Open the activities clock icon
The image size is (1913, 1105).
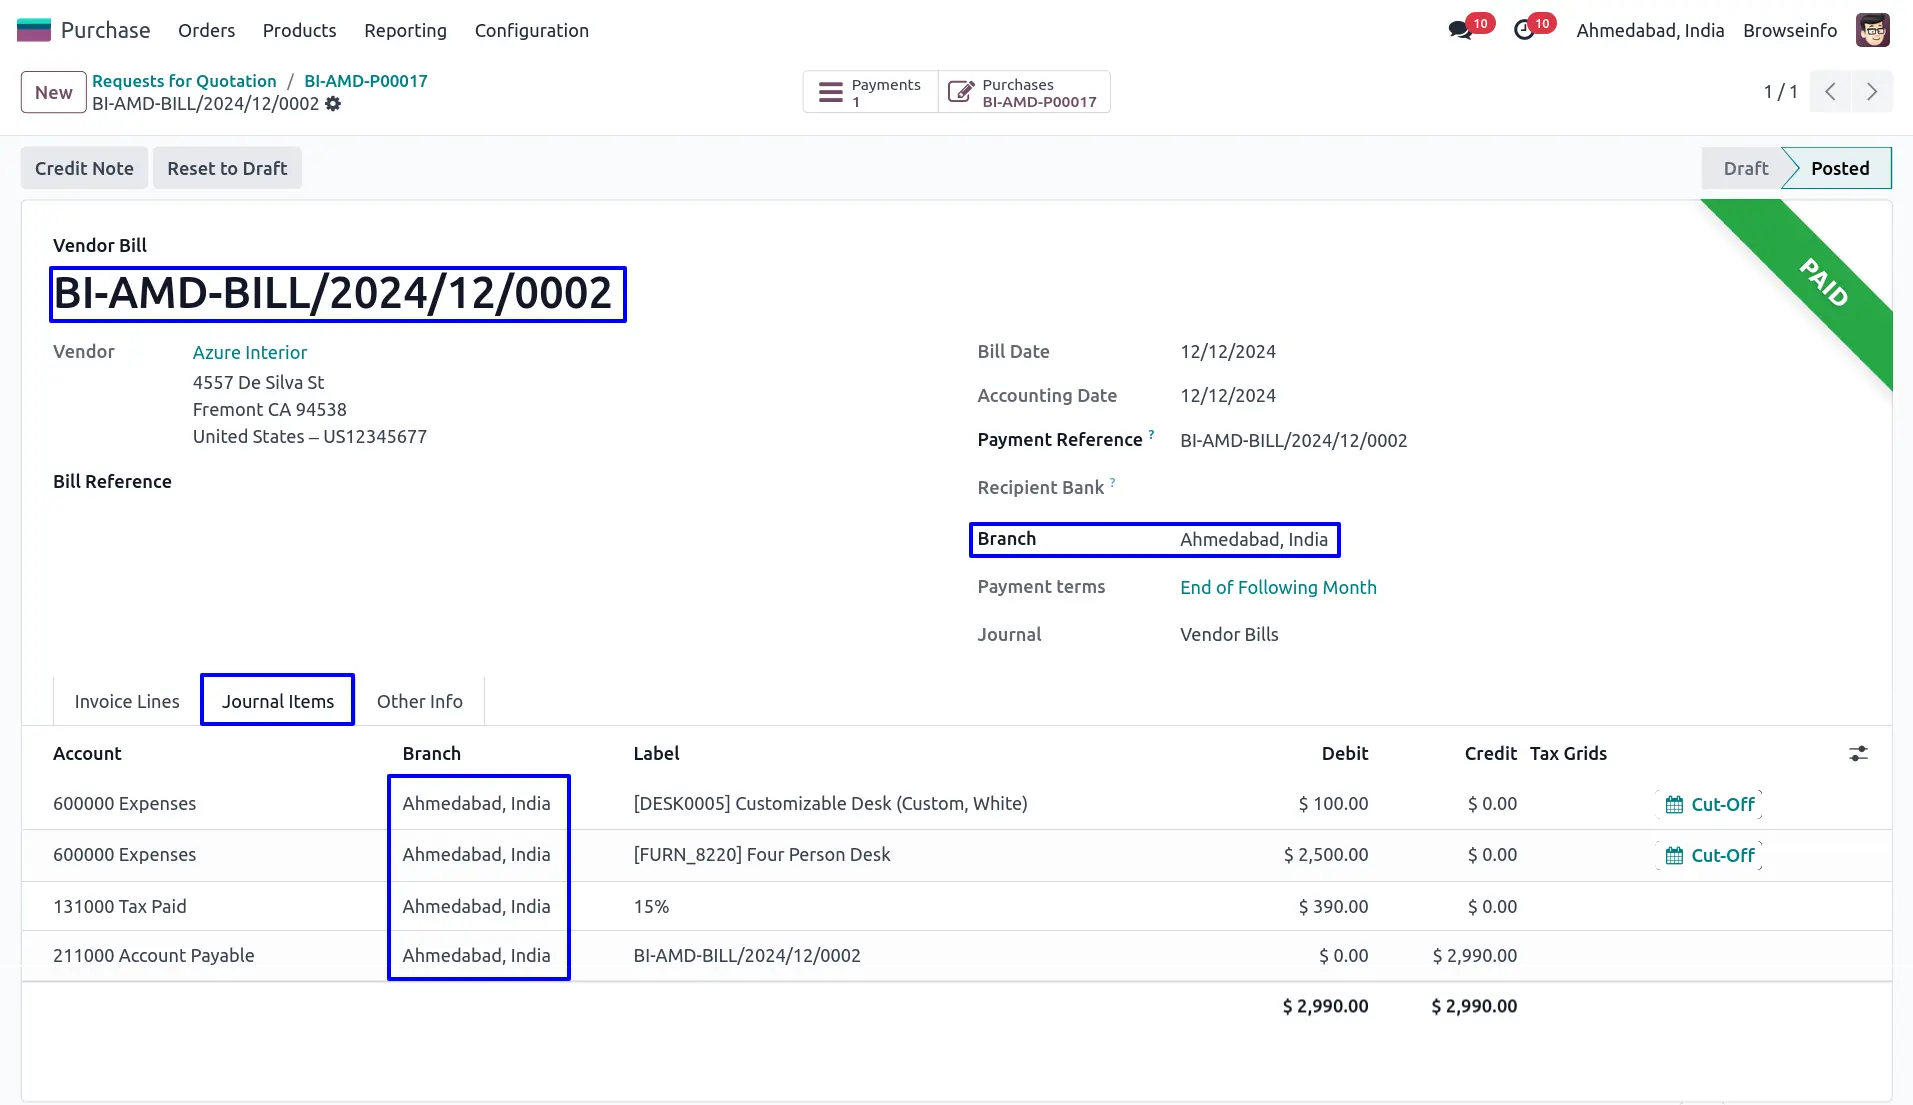[1524, 30]
